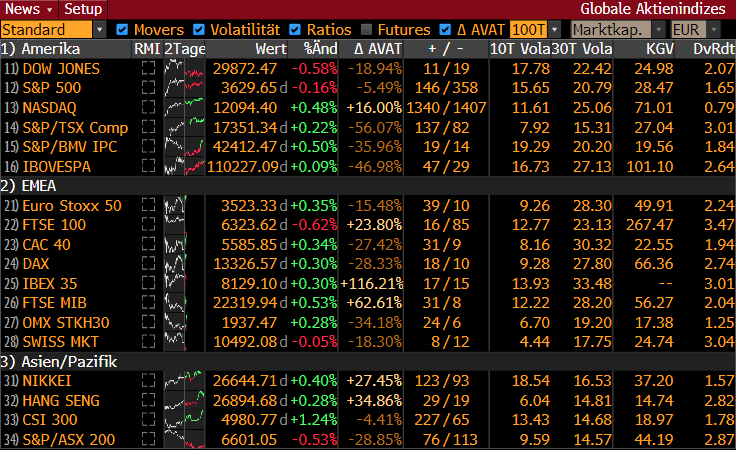Toggle the Ratios checkbox

click(x=295, y=30)
